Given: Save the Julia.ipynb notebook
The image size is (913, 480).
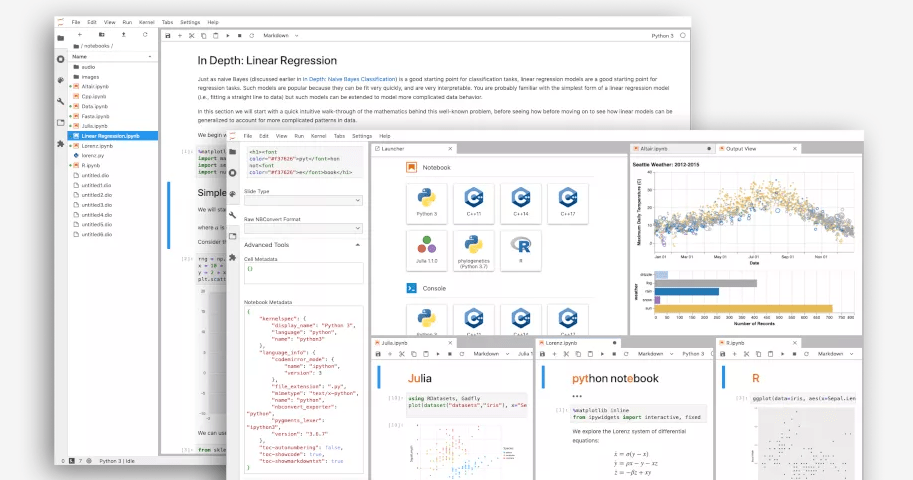Looking at the screenshot, I should [x=378, y=354].
